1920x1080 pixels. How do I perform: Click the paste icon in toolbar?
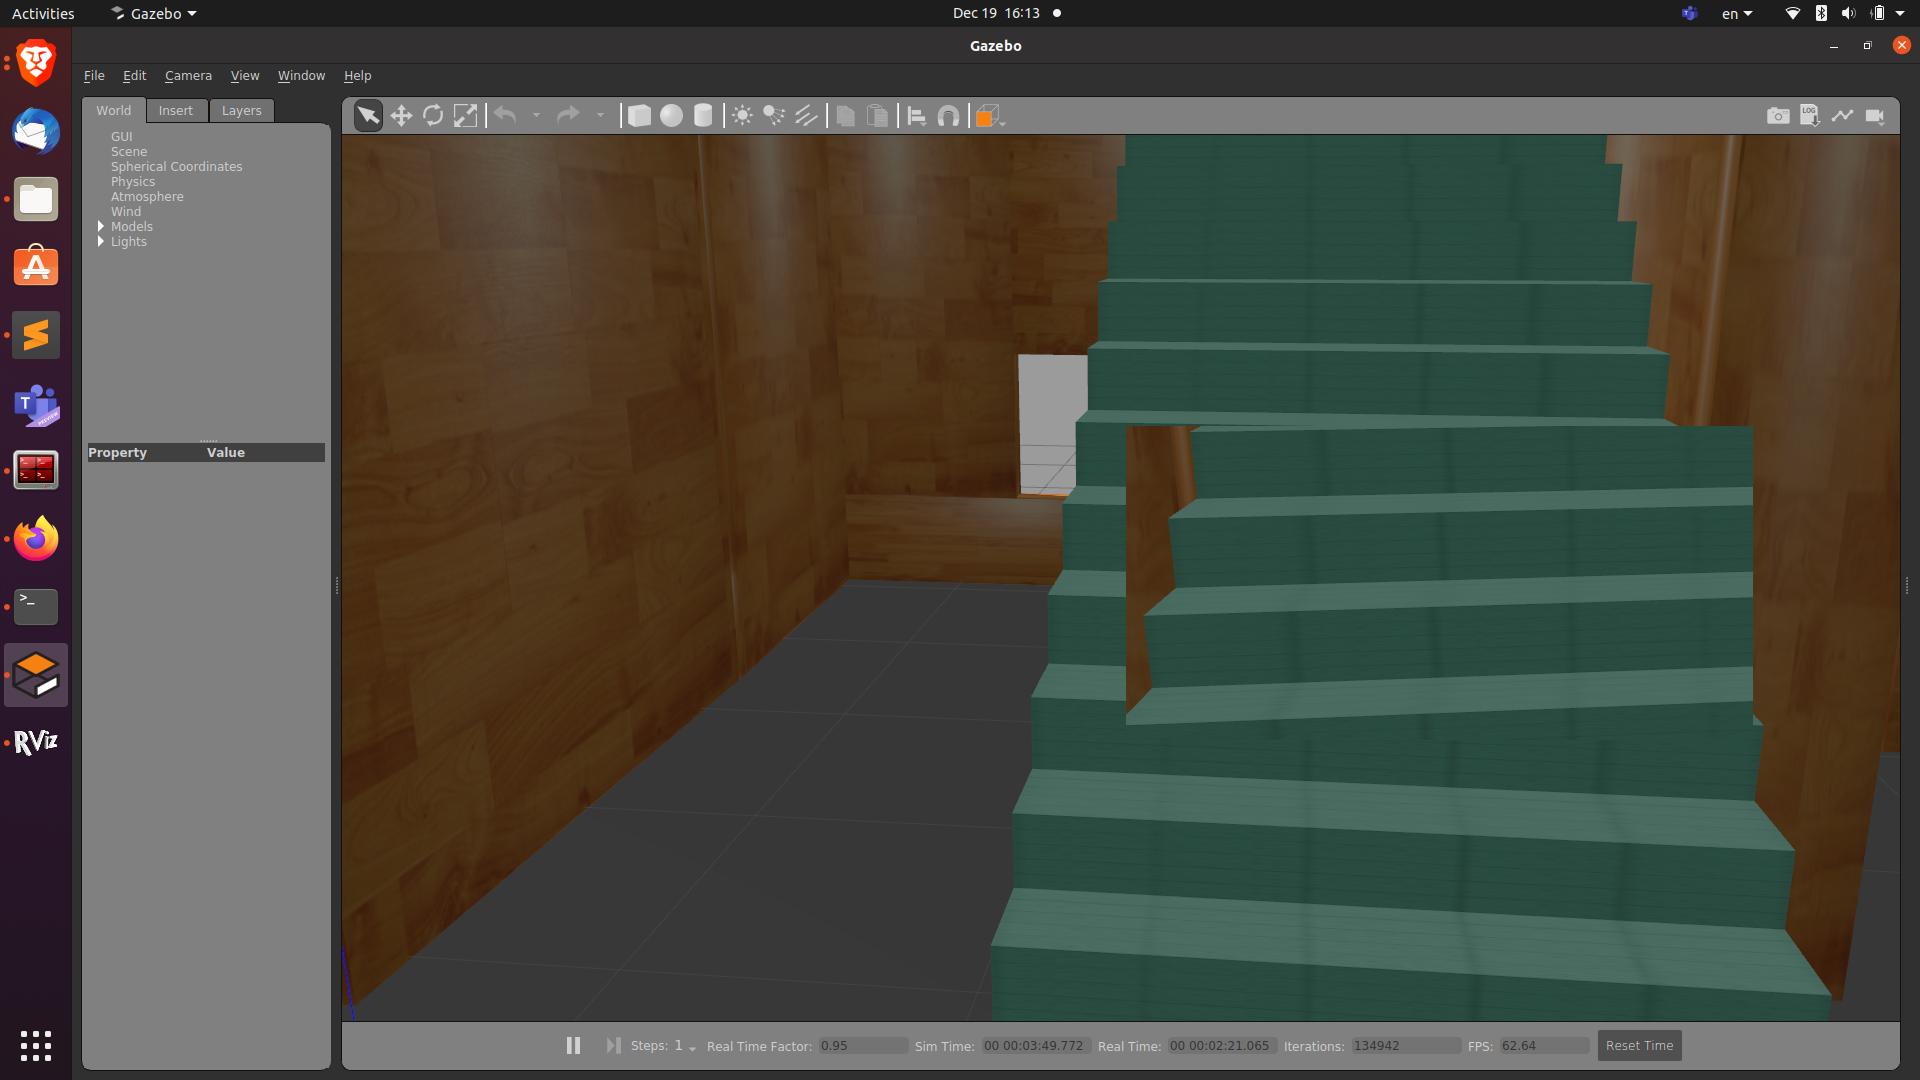877,116
